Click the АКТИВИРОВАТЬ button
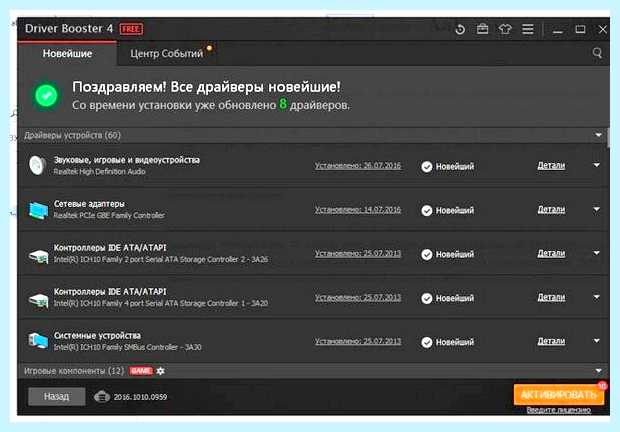This screenshot has height=432, width=620. [559, 394]
